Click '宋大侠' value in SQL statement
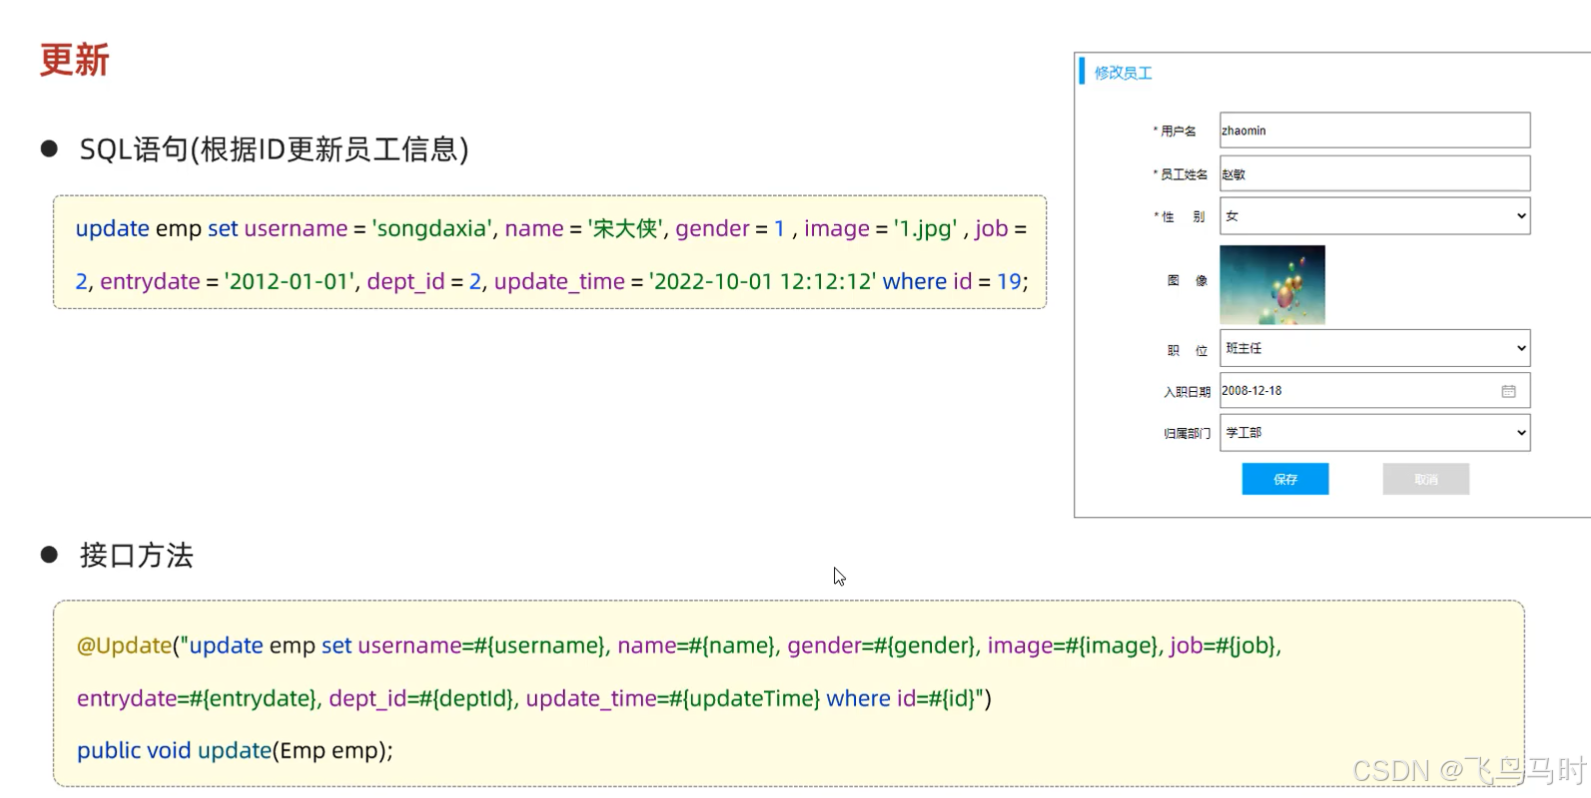Viewport: 1591px width, 798px height. pyautogui.click(x=625, y=228)
